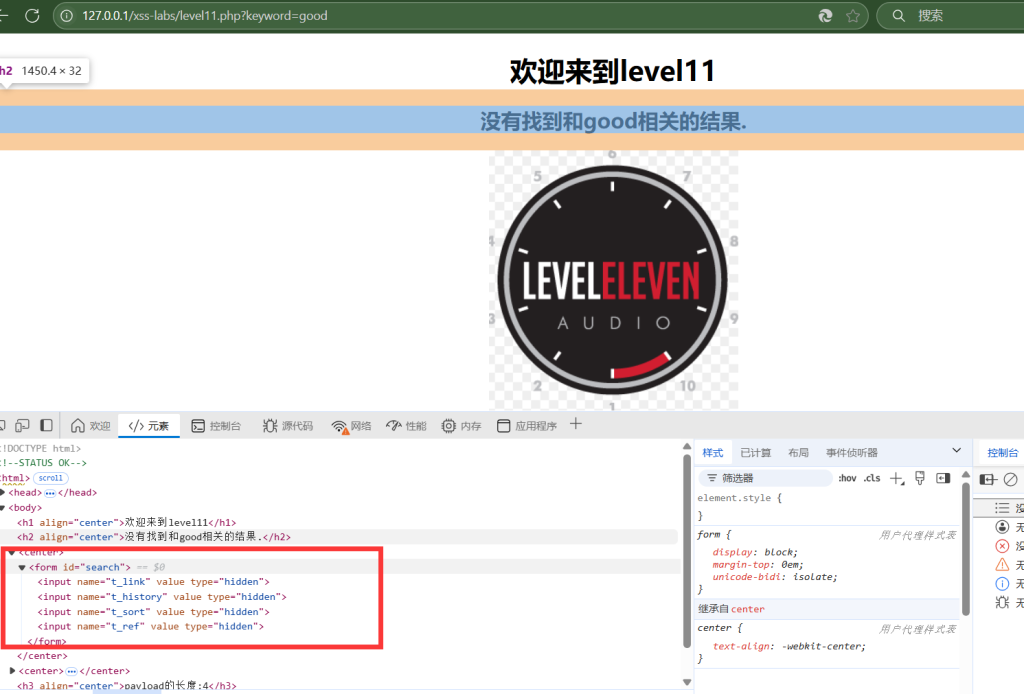
Task: Toggle .cls element classes panel
Action: (872, 479)
